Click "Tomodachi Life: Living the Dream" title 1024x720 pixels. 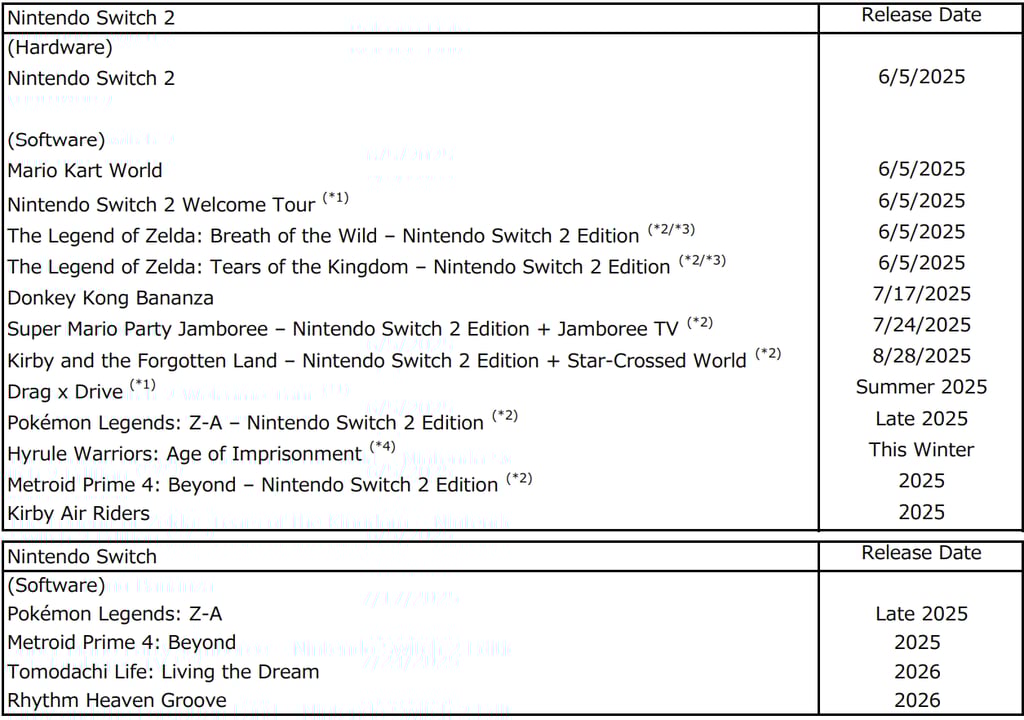[163, 672]
